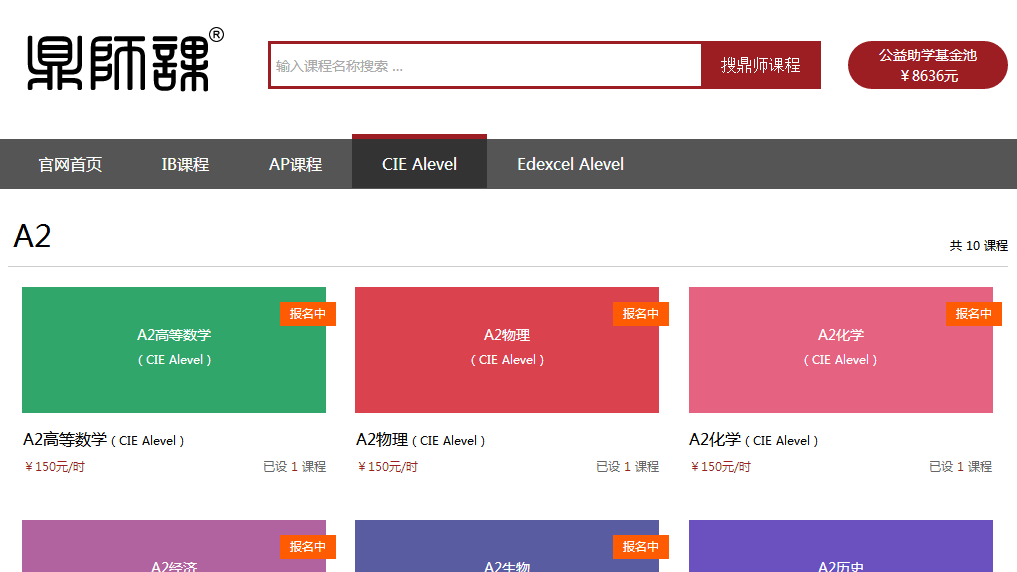
Task: Open the blue A2生物 course thumbnail
Action: coord(507,546)
